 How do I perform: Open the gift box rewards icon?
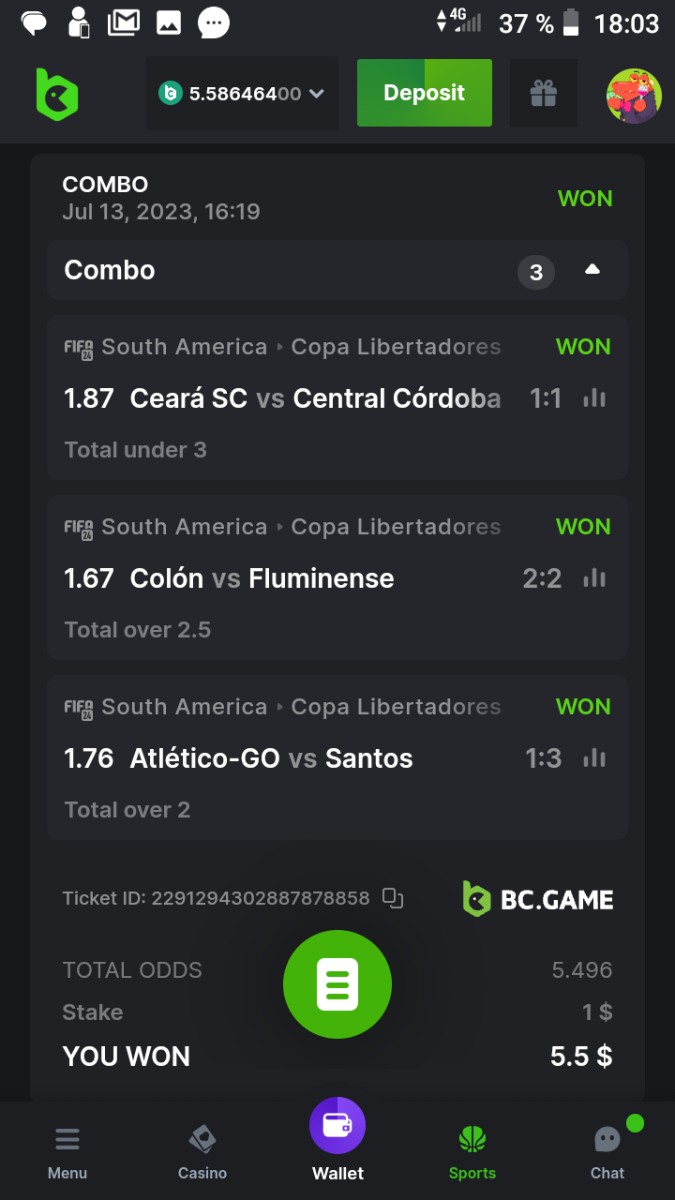(x=543, y=94)
